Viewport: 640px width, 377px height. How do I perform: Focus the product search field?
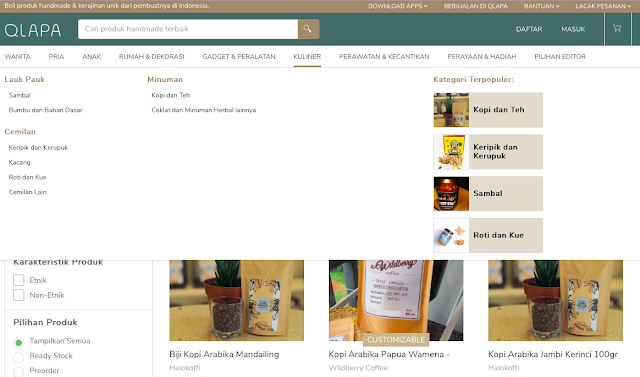(x=188, y=29)
